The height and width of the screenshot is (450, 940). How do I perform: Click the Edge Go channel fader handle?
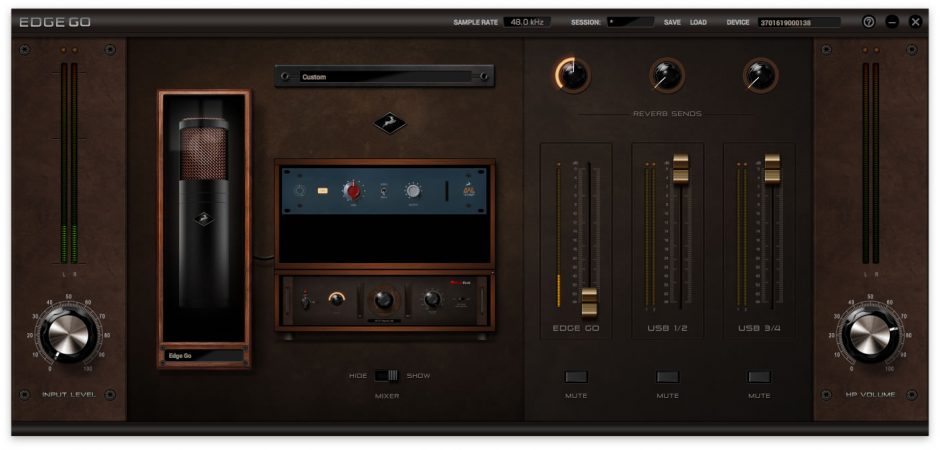point(589,302)
